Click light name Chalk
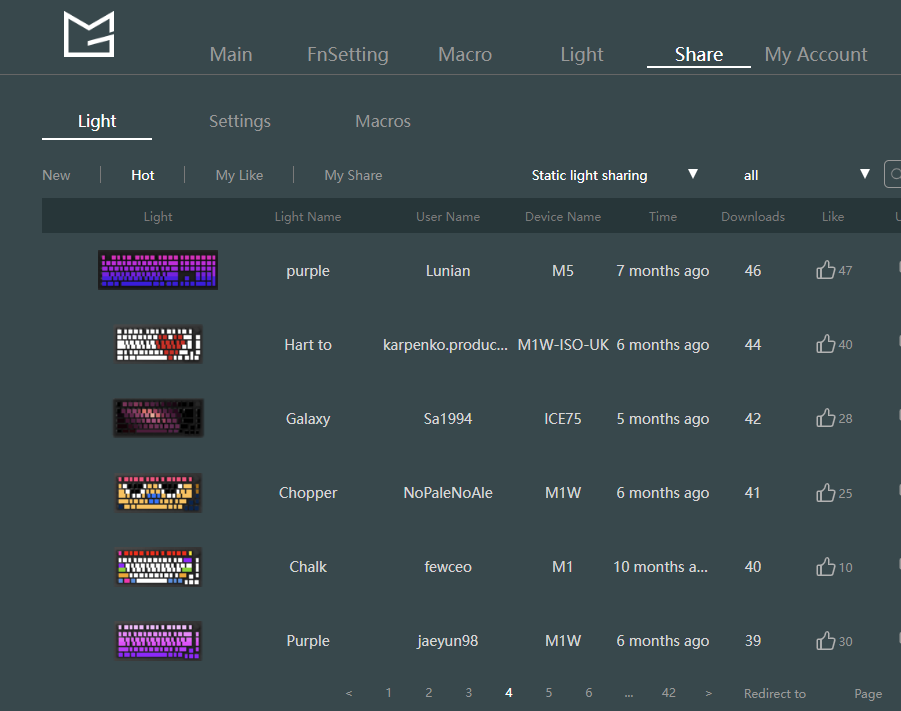 coord(308,567)
